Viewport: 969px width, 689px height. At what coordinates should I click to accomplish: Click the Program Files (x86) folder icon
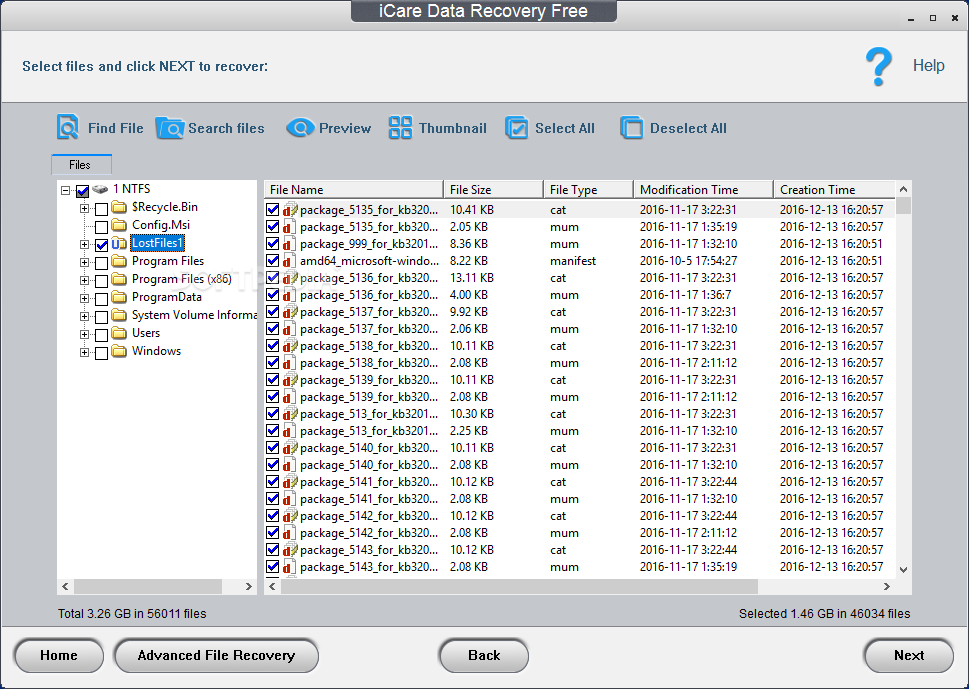tap(119, 279)
